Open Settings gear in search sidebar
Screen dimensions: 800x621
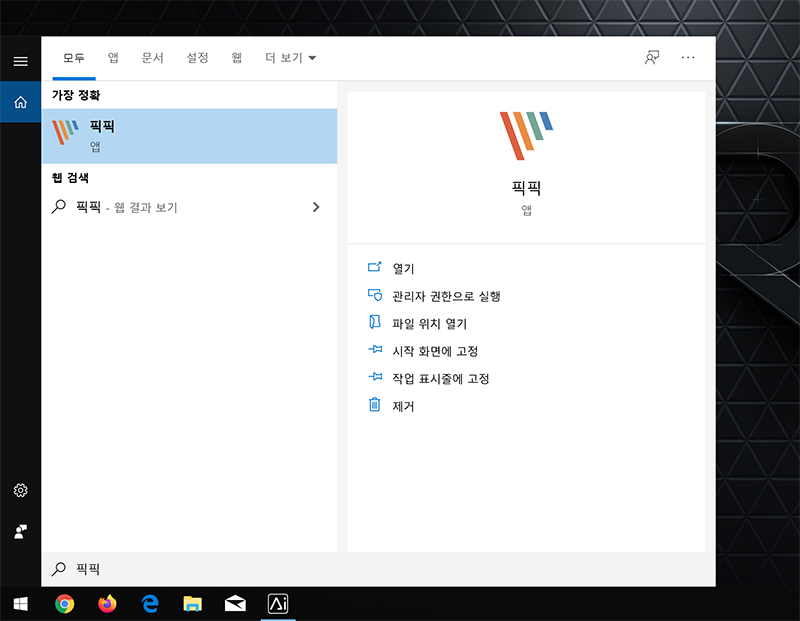coord(20,490)
